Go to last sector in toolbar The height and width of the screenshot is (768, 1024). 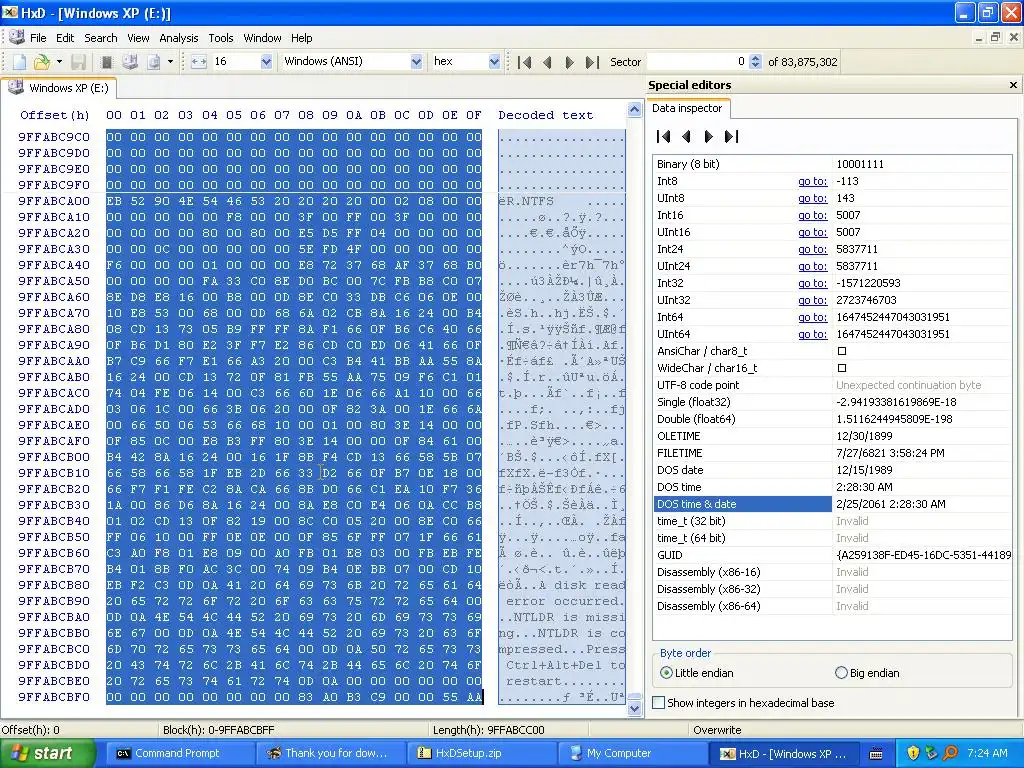click(x=592, y=62)
